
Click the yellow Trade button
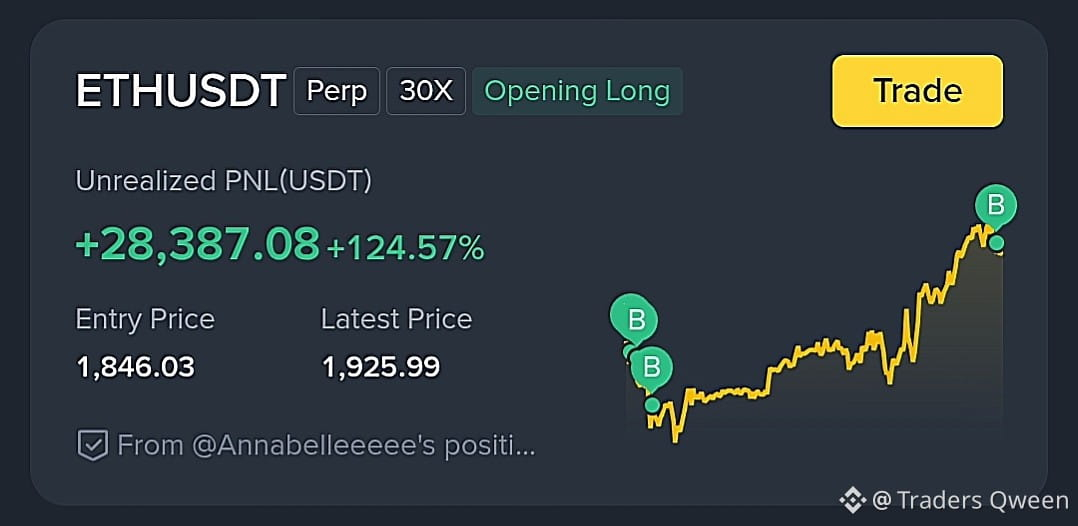[x=917, y=91]
